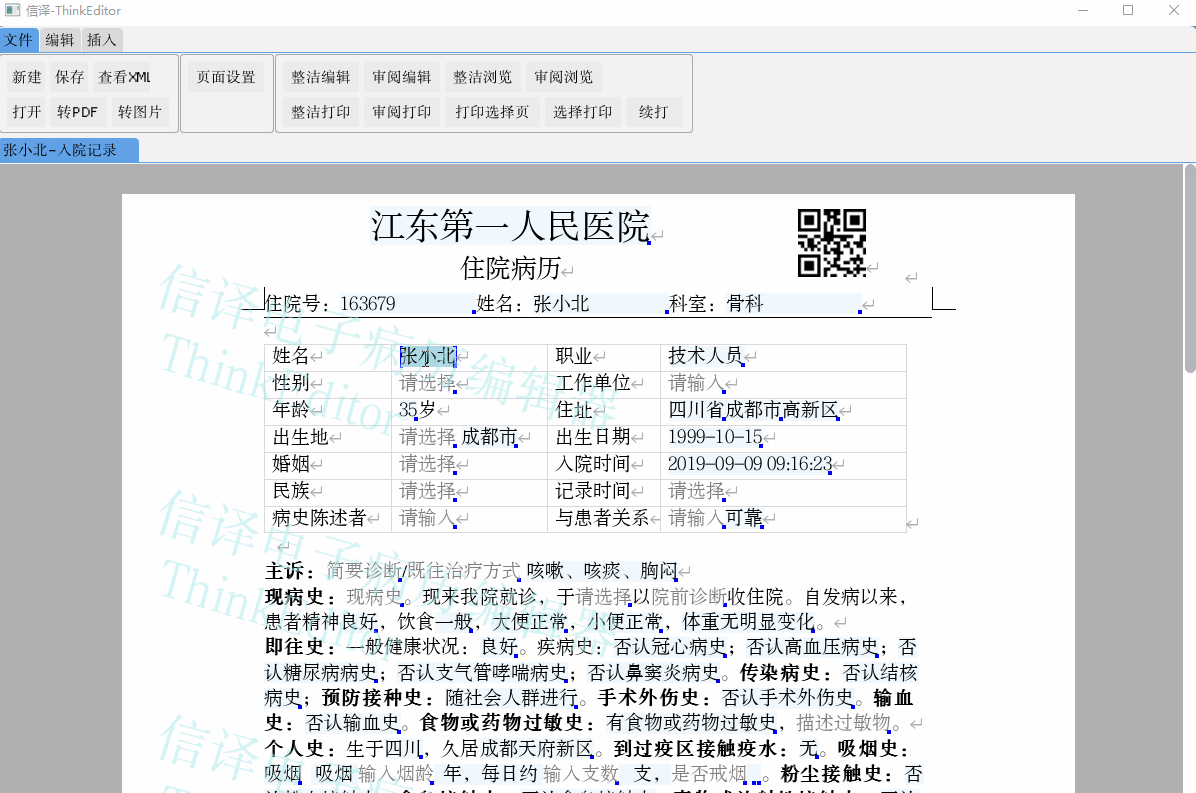
Task: Click the QR code image
Action: 831,243
